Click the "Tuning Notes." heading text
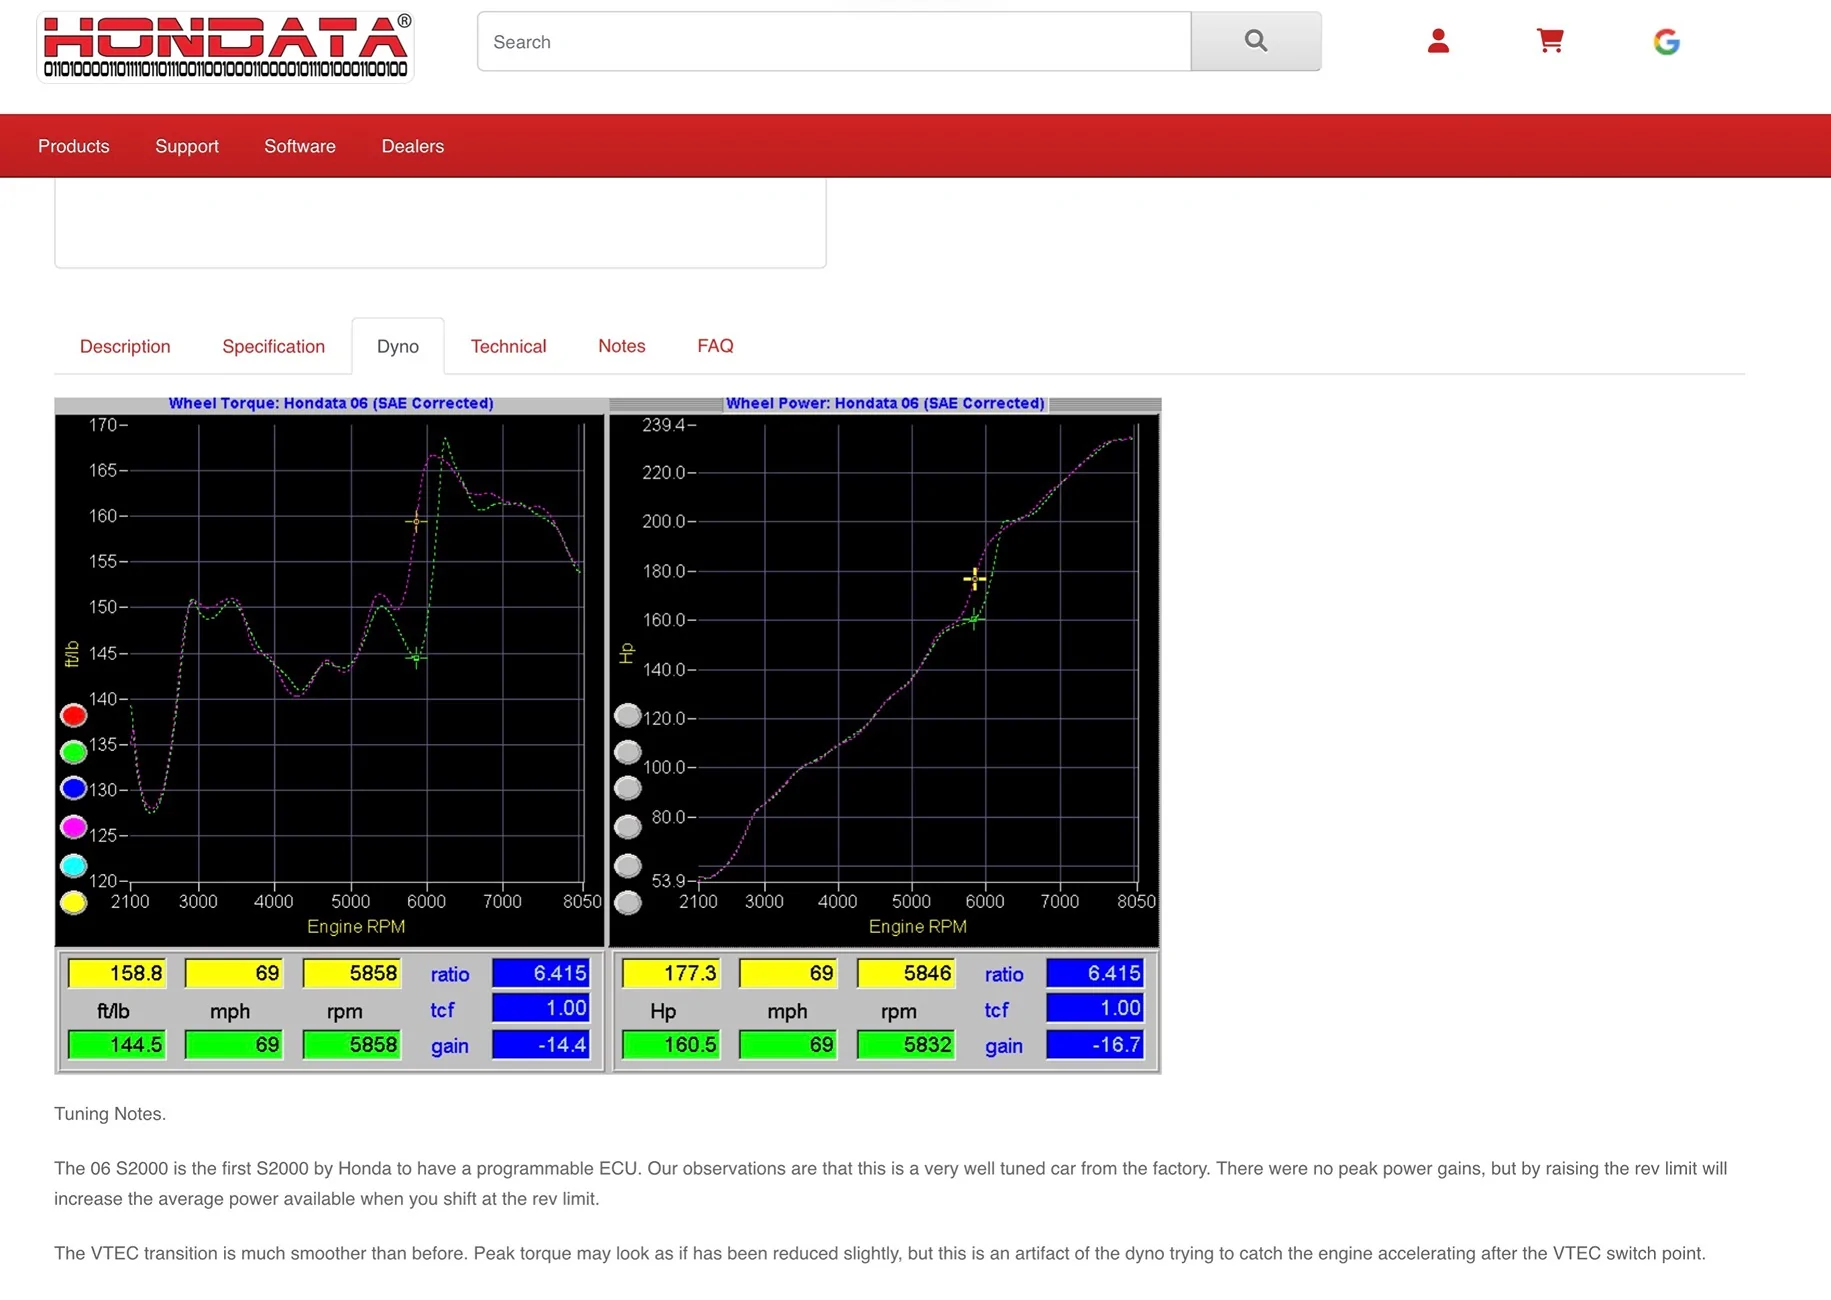1831x1300 pixels. pyautogui.click(x=110, y=1114)
